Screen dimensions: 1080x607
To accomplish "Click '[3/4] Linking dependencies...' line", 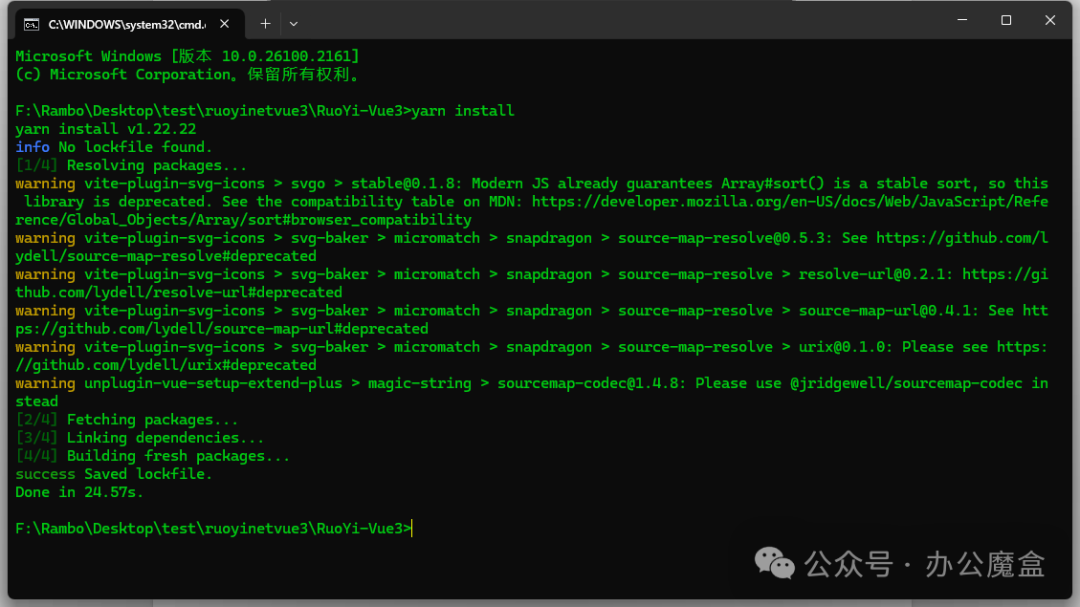I will tap(140, 438).
